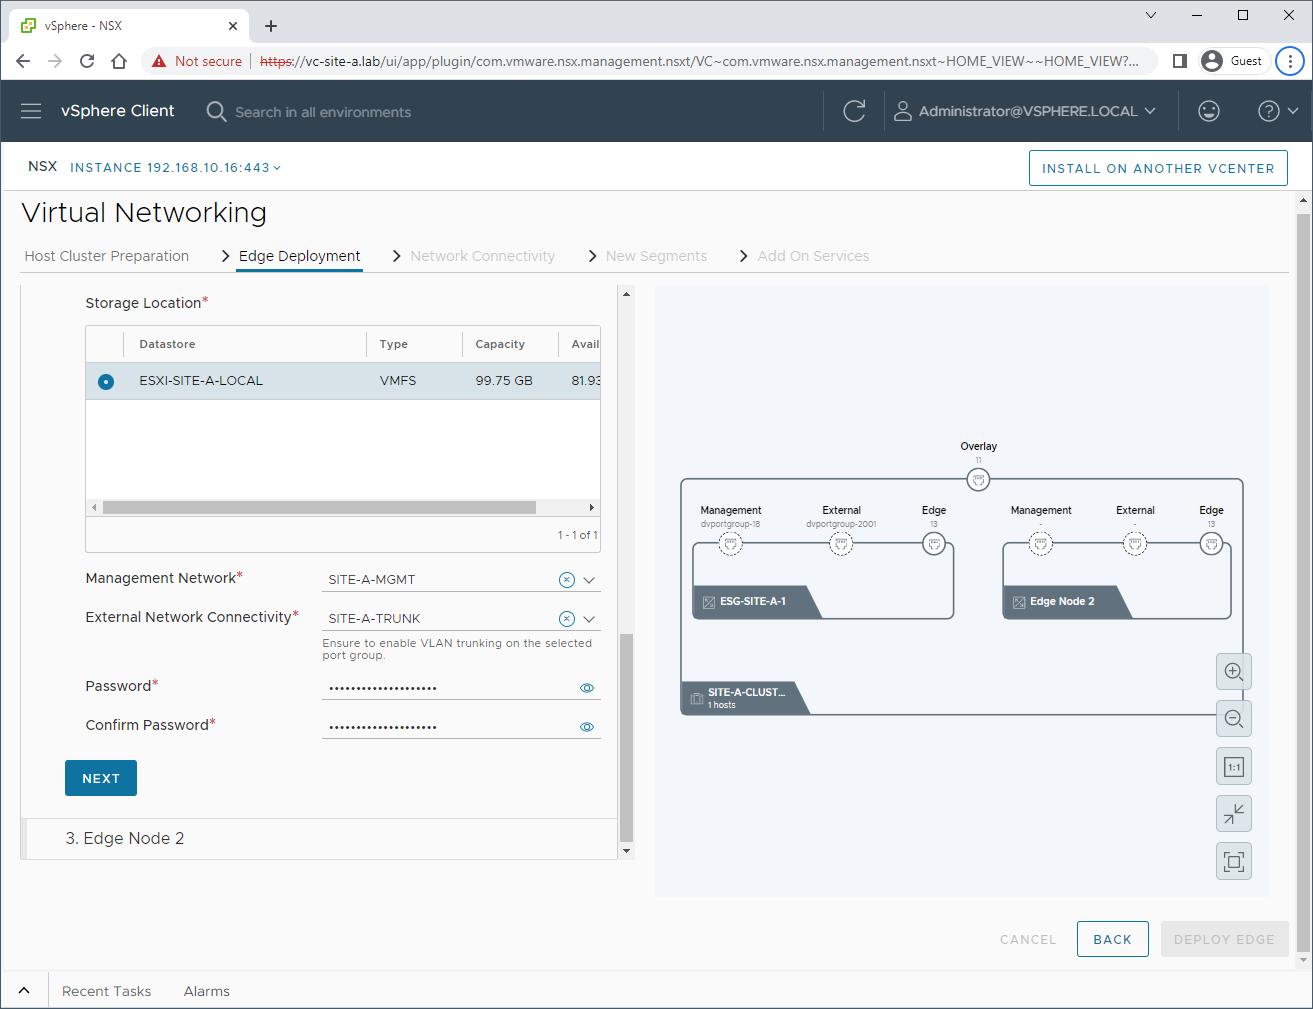This screenshot has height=1009, width=1313.
Task: Open browser side panel
Action: (x=1180, y=61)
